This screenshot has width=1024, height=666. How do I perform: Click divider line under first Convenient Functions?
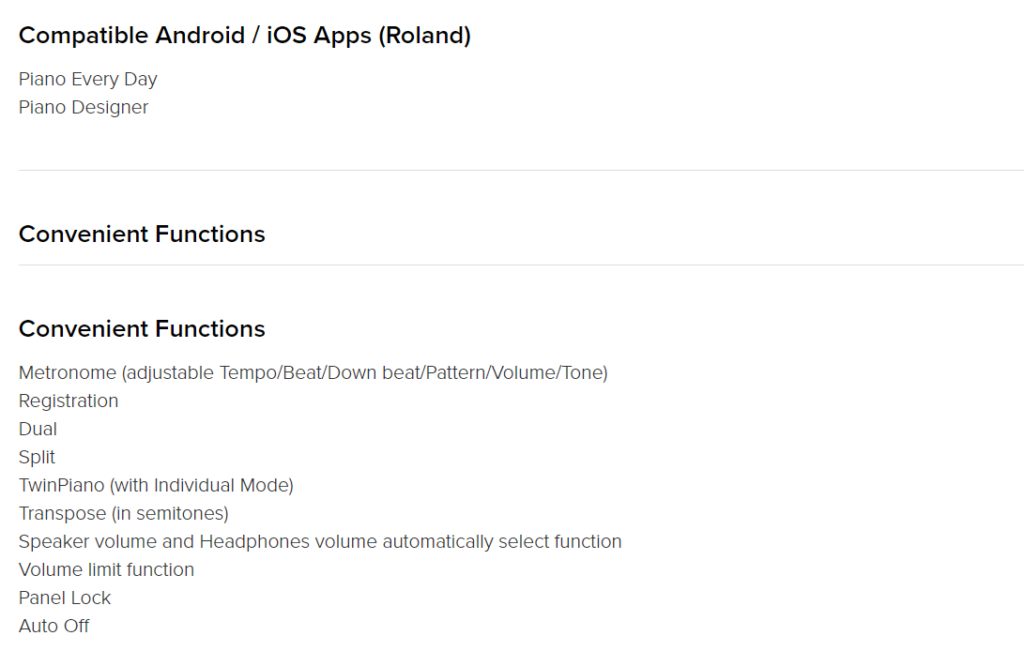pyautogui.click(x=521, y=265)
